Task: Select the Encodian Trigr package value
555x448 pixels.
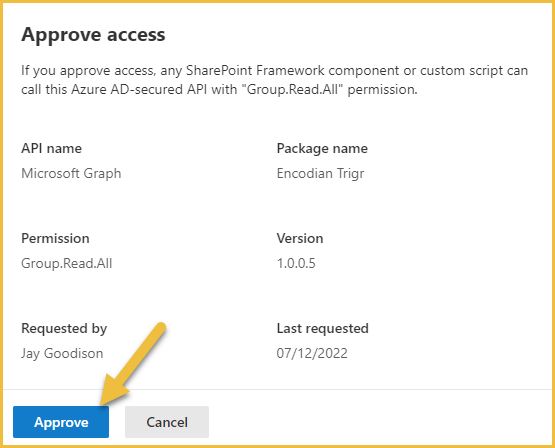Action: (x=320, y=173)
